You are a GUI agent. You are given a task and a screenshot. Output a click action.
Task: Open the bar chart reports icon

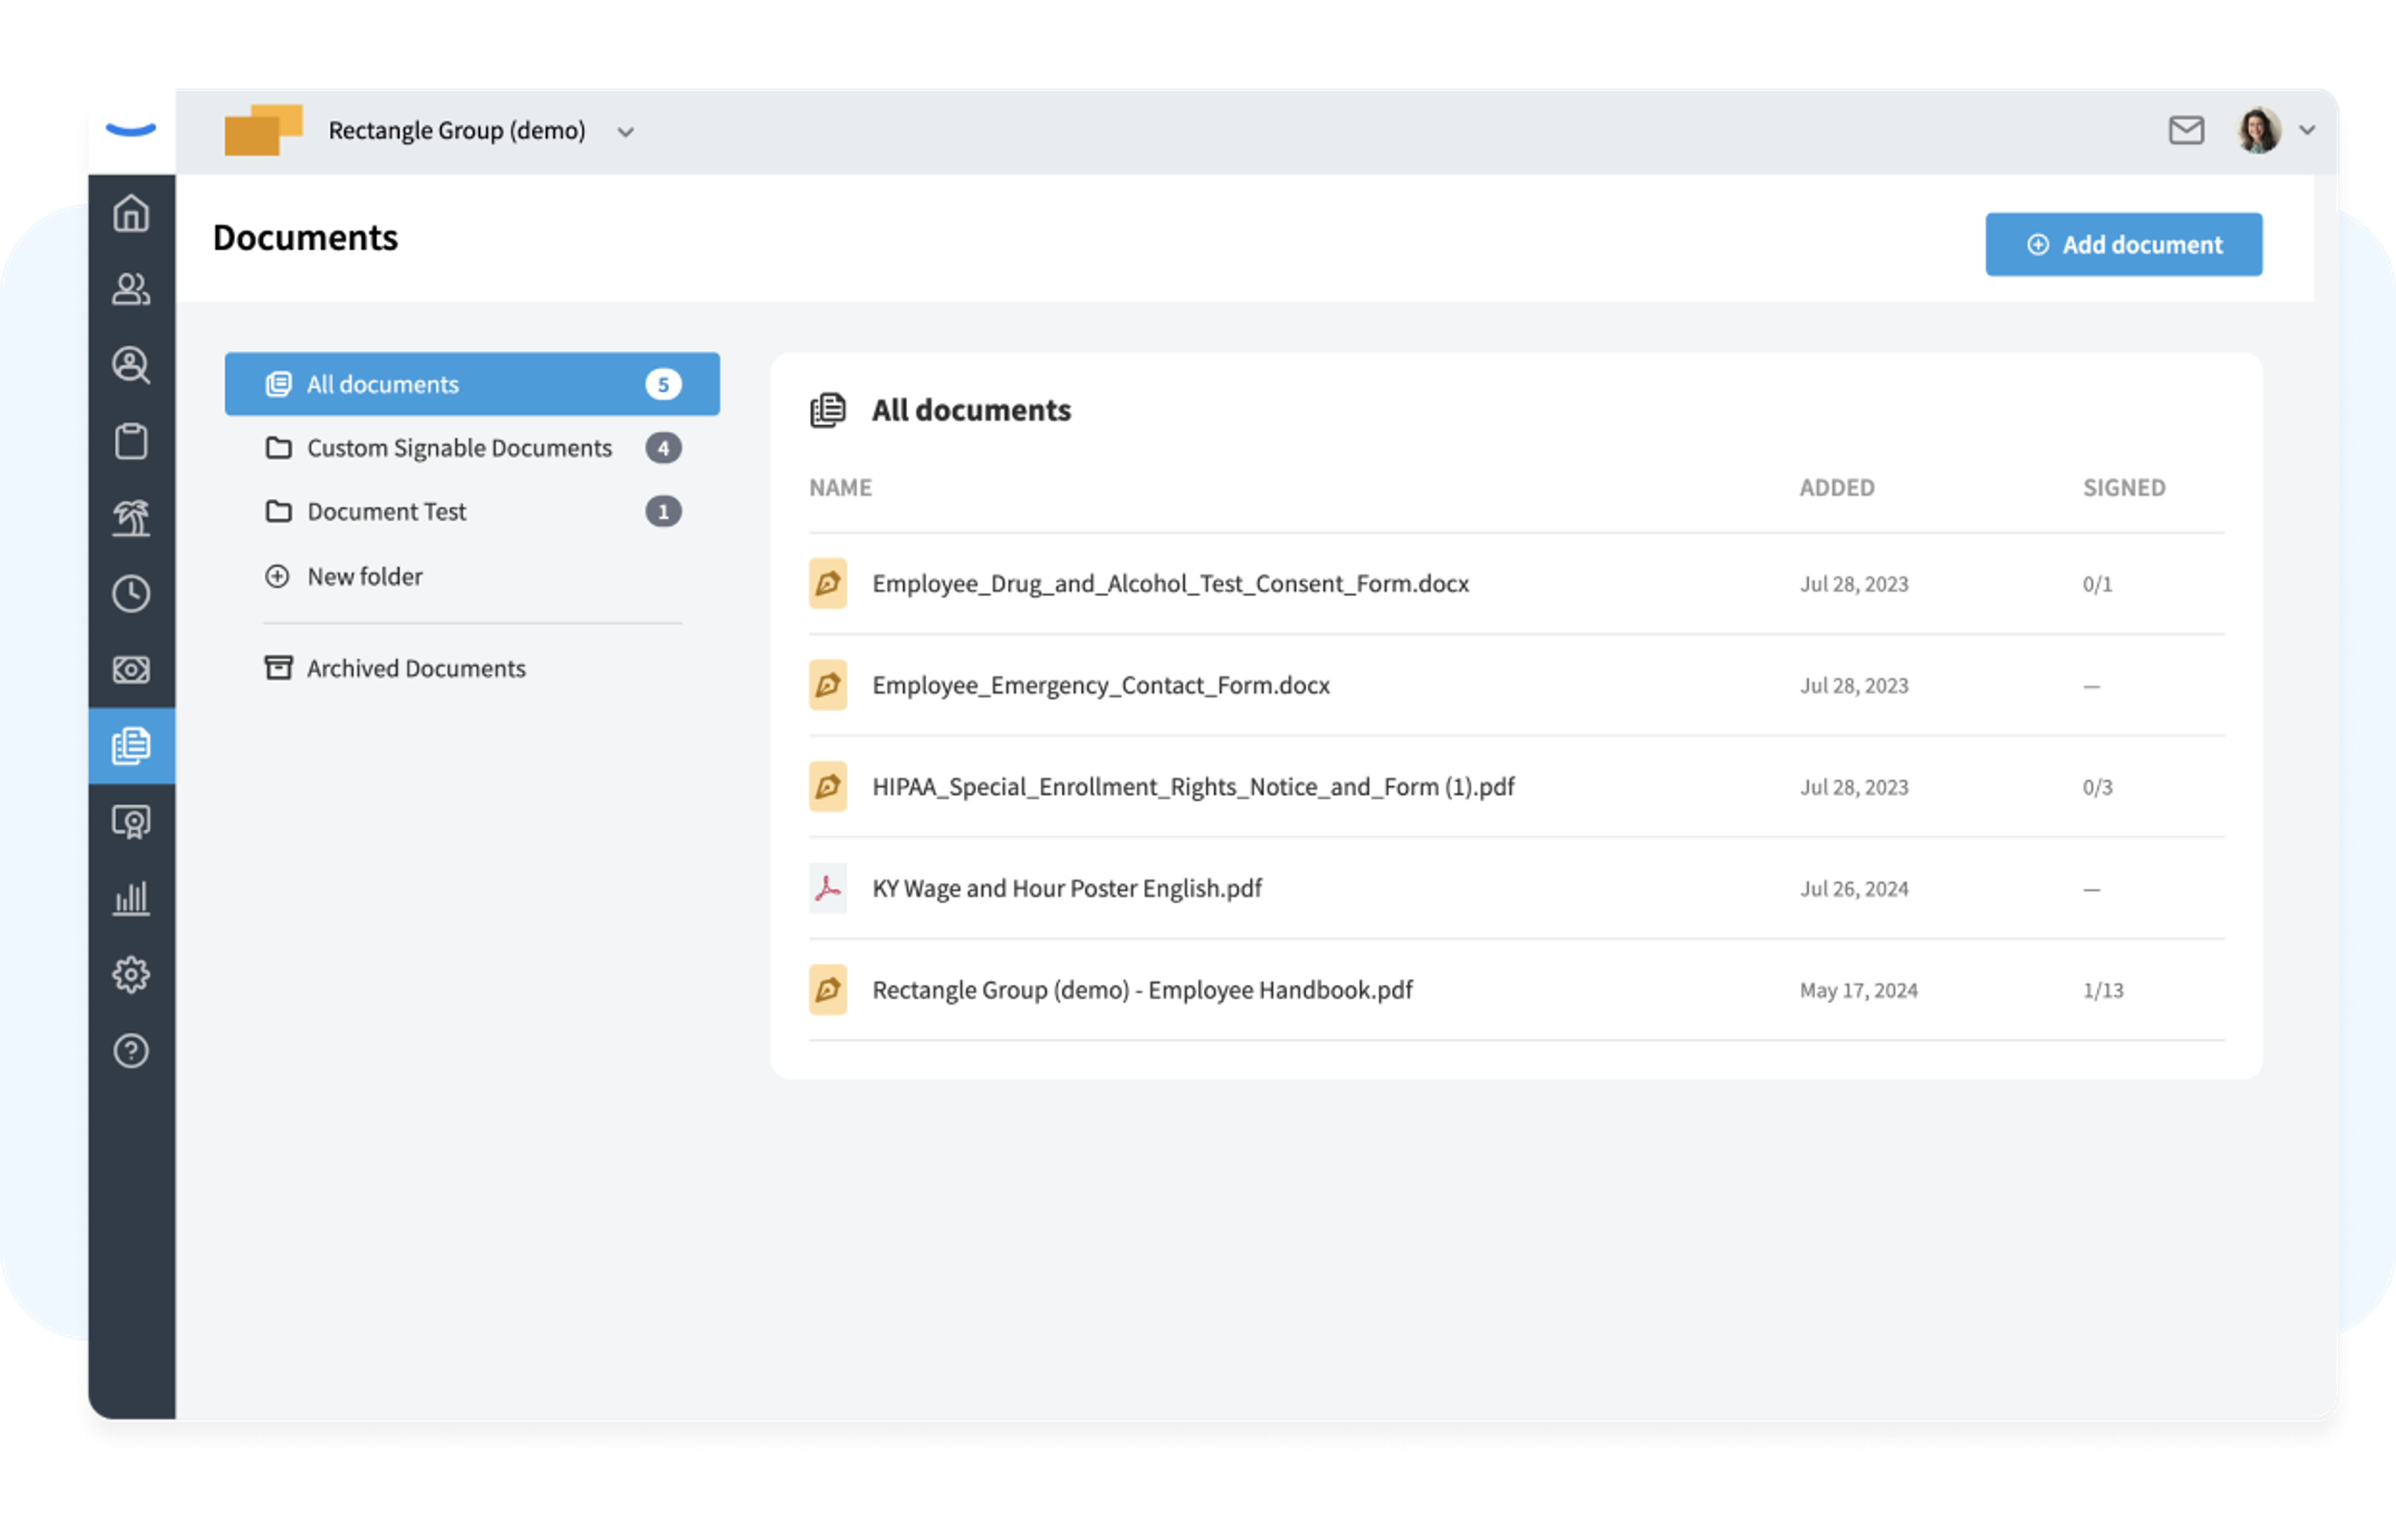tap(131, 898)
